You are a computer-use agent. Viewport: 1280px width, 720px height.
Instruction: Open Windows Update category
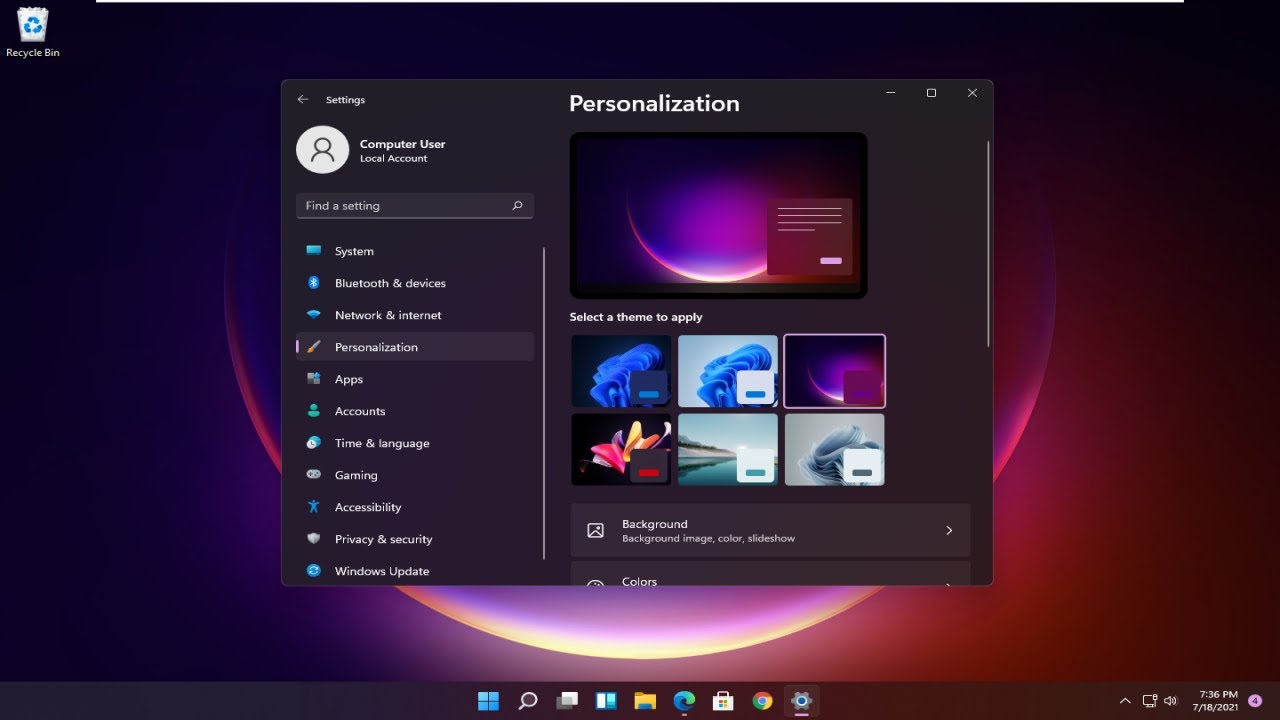(415, 571)
